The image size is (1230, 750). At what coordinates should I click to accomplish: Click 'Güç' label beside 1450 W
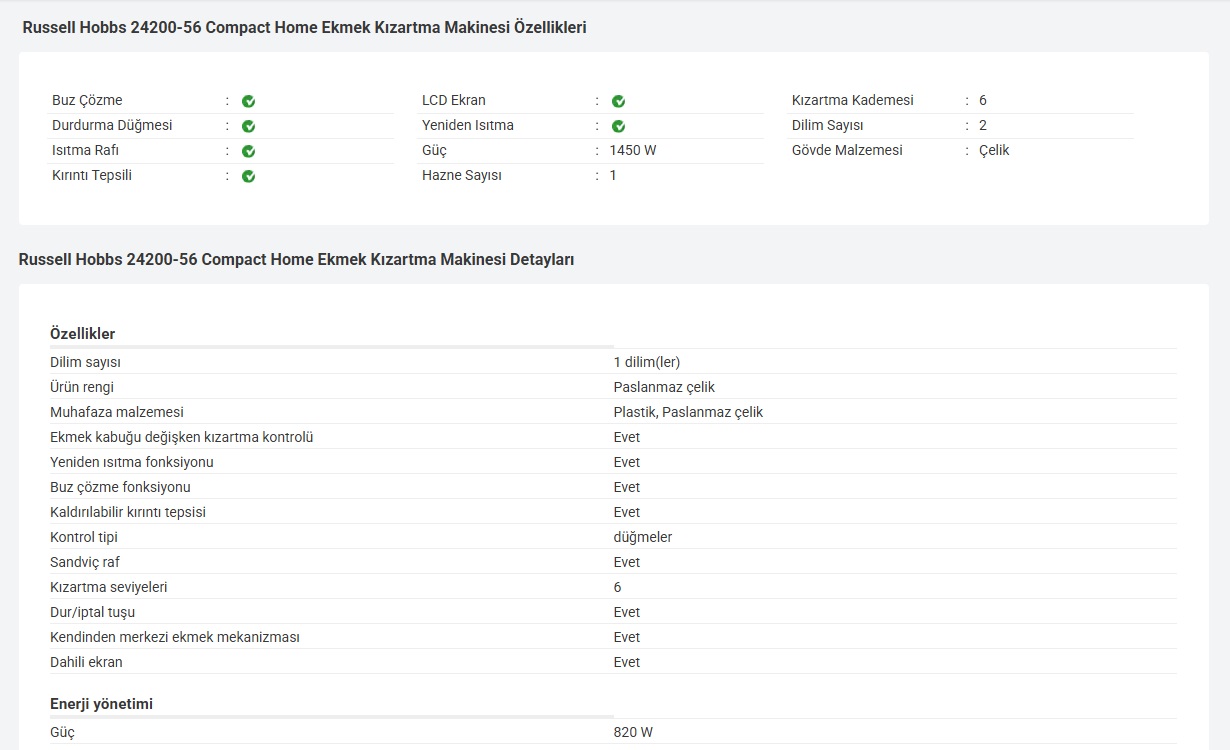tap(434, 150)
